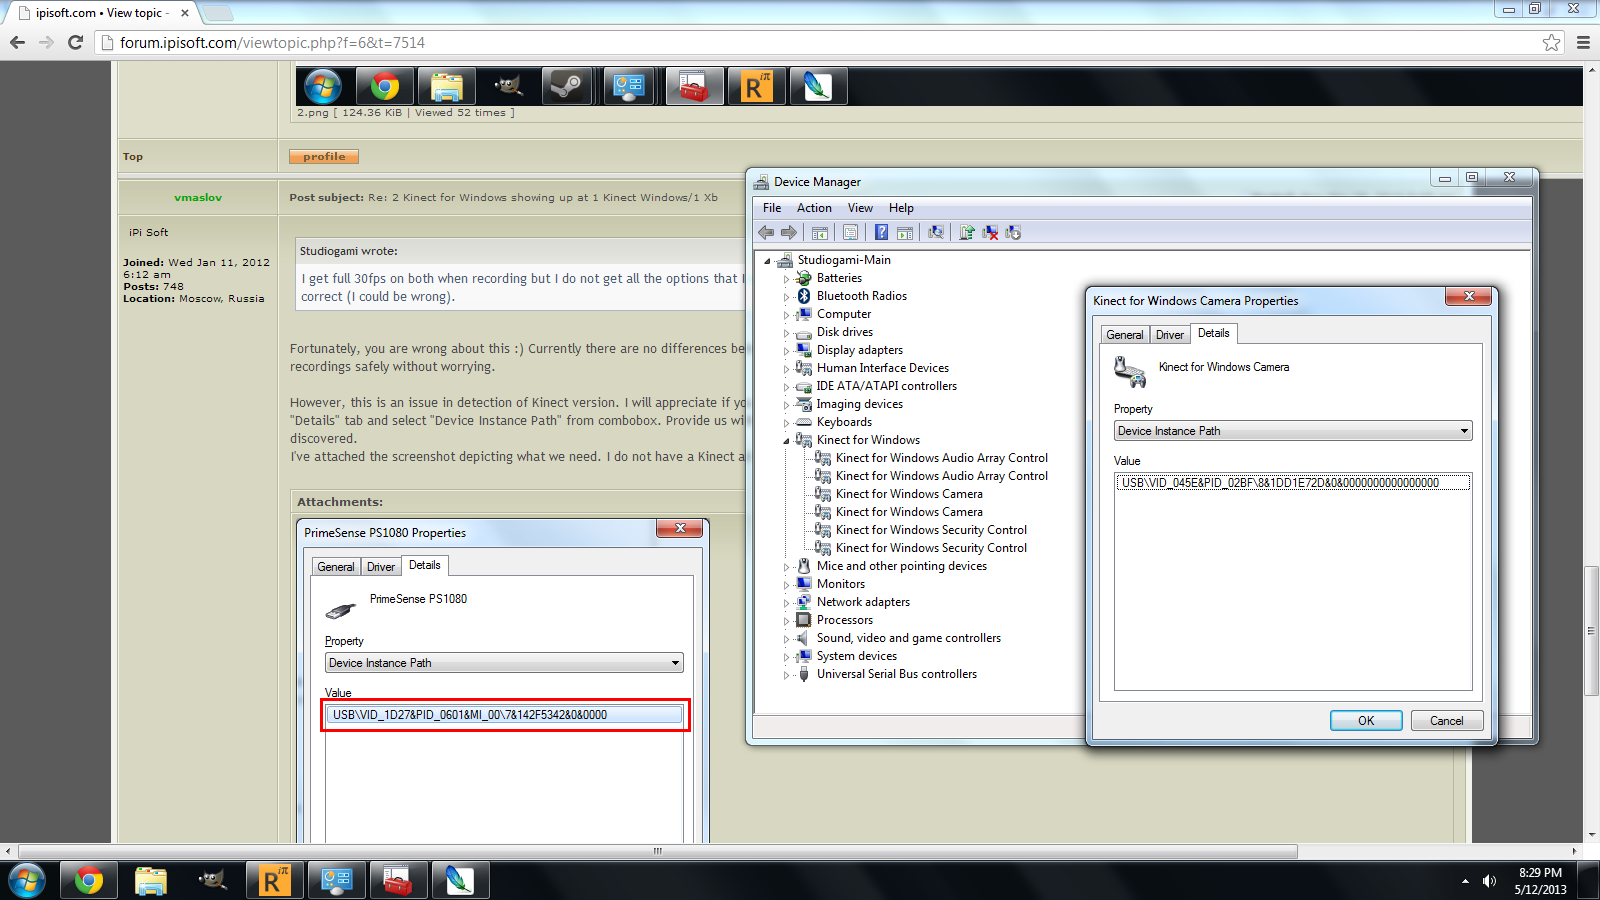
Task: Click the Top link in the forum
Action: [133, 157]
